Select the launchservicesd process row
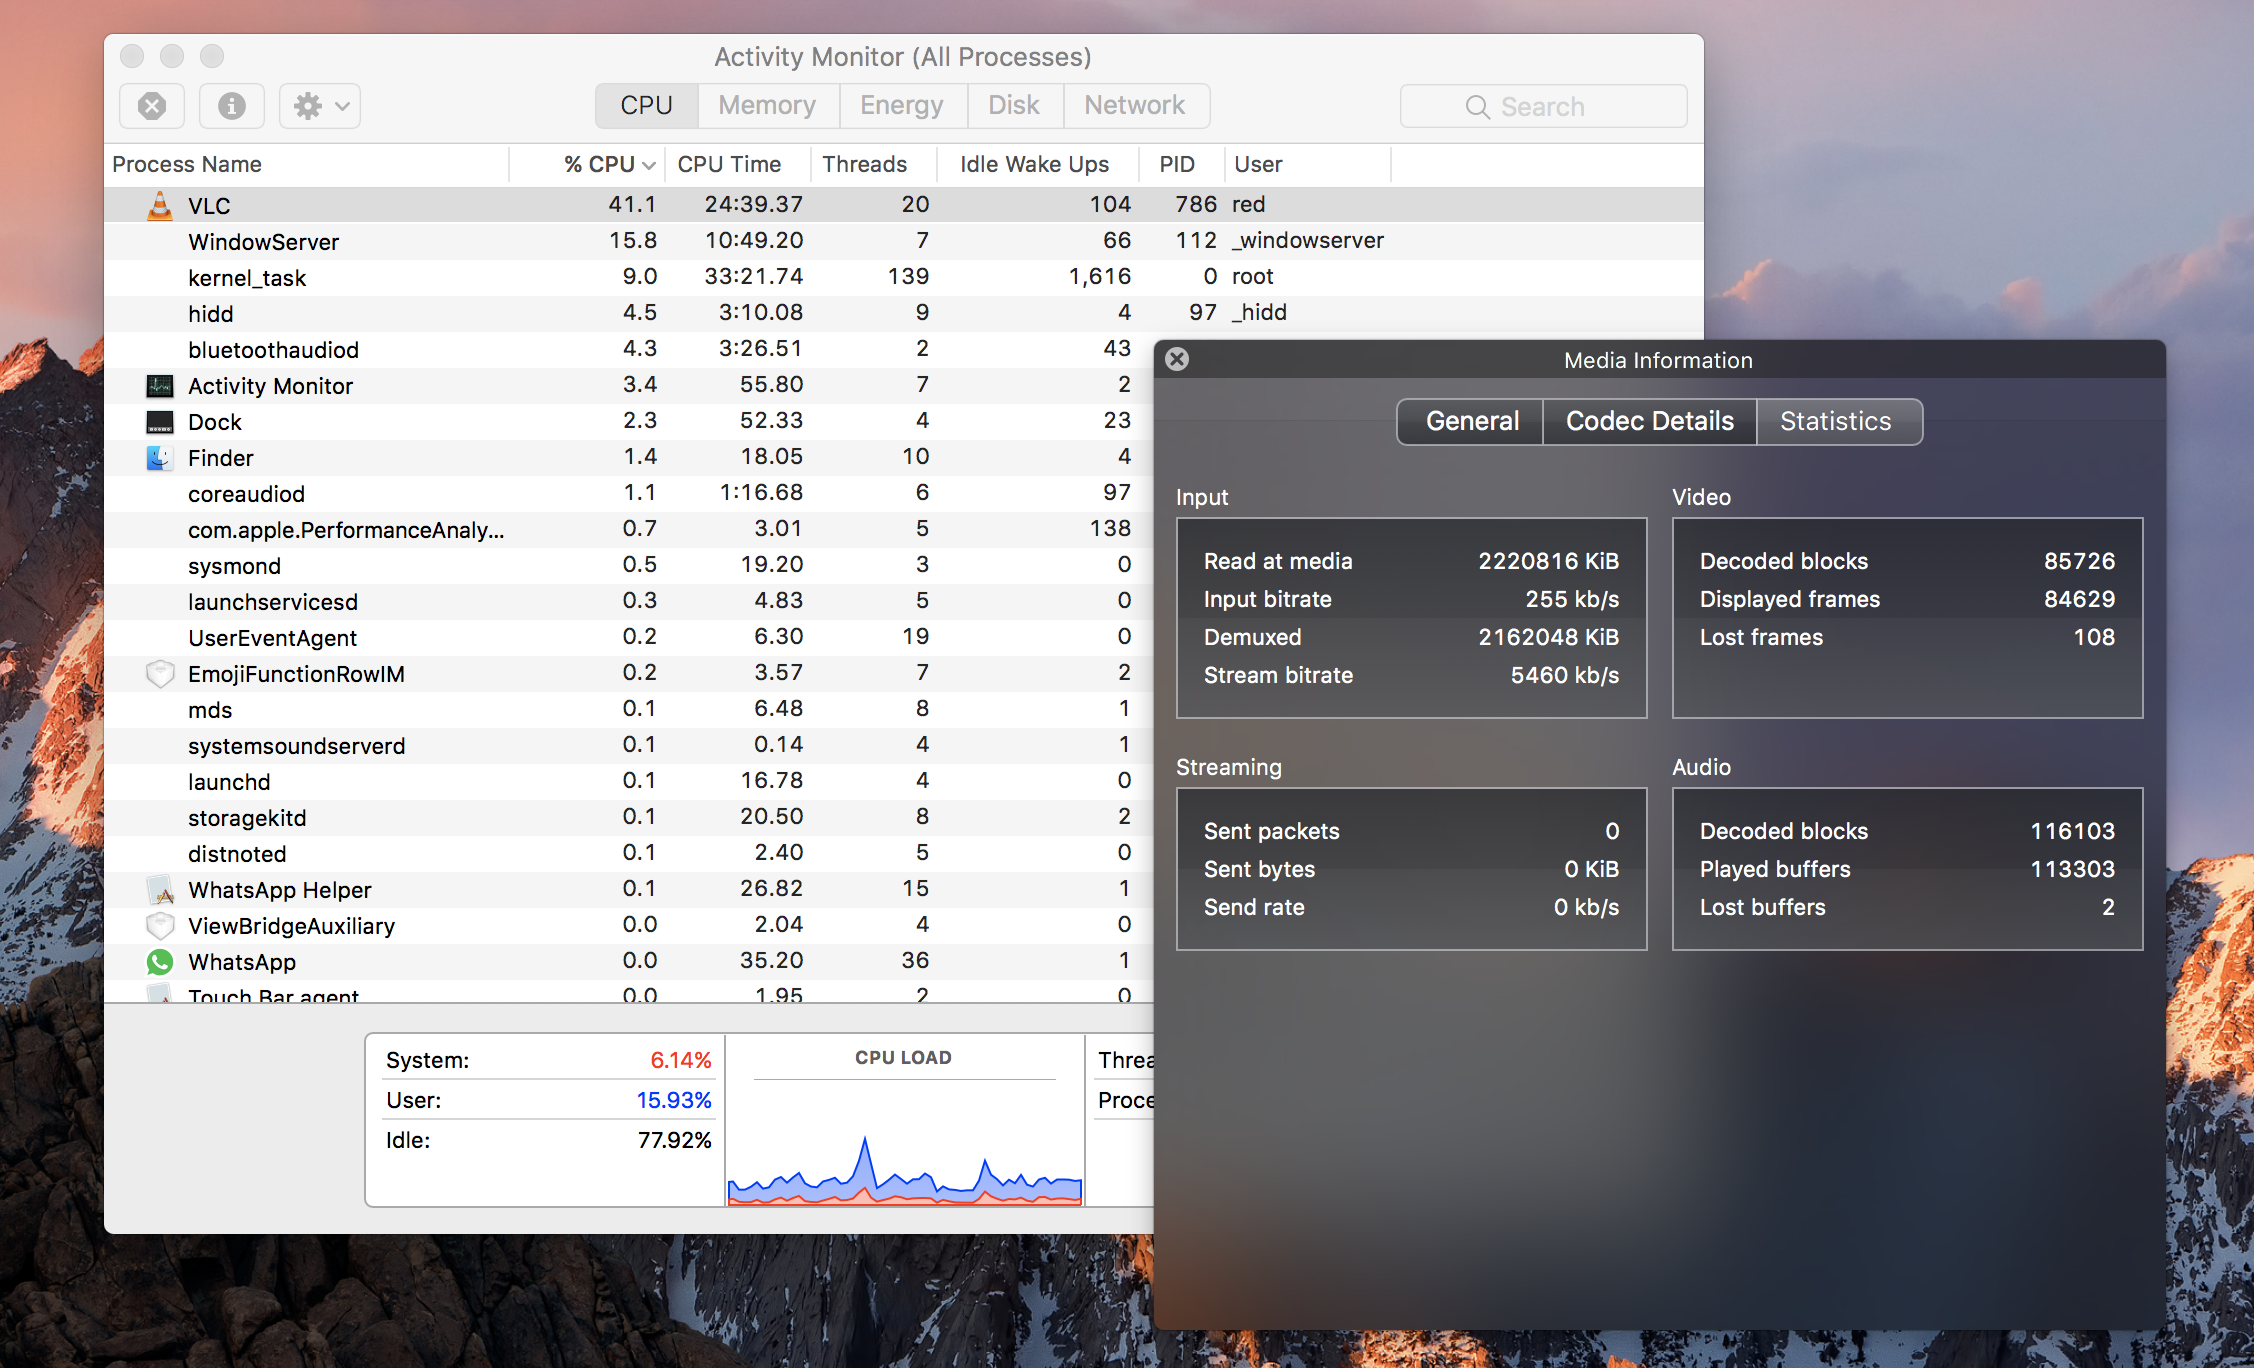This screenshot has width=2254, height=1368. click(629, 601)
